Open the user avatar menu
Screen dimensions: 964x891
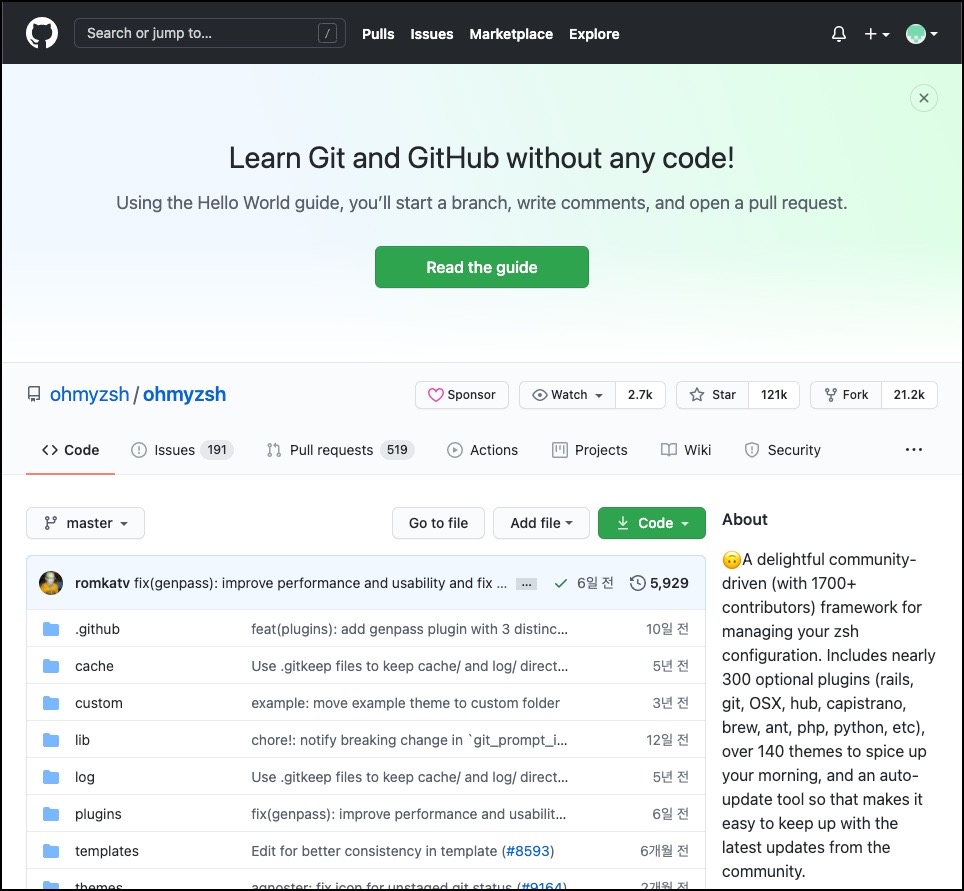[x=921, y=34]
